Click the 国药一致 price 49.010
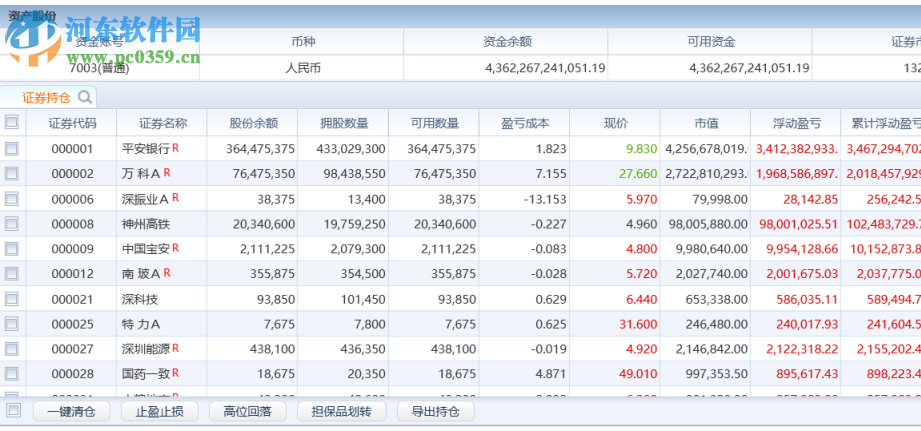Image resolution: width=921 pixels, height=431 pixels. click(x=638, y=373)
